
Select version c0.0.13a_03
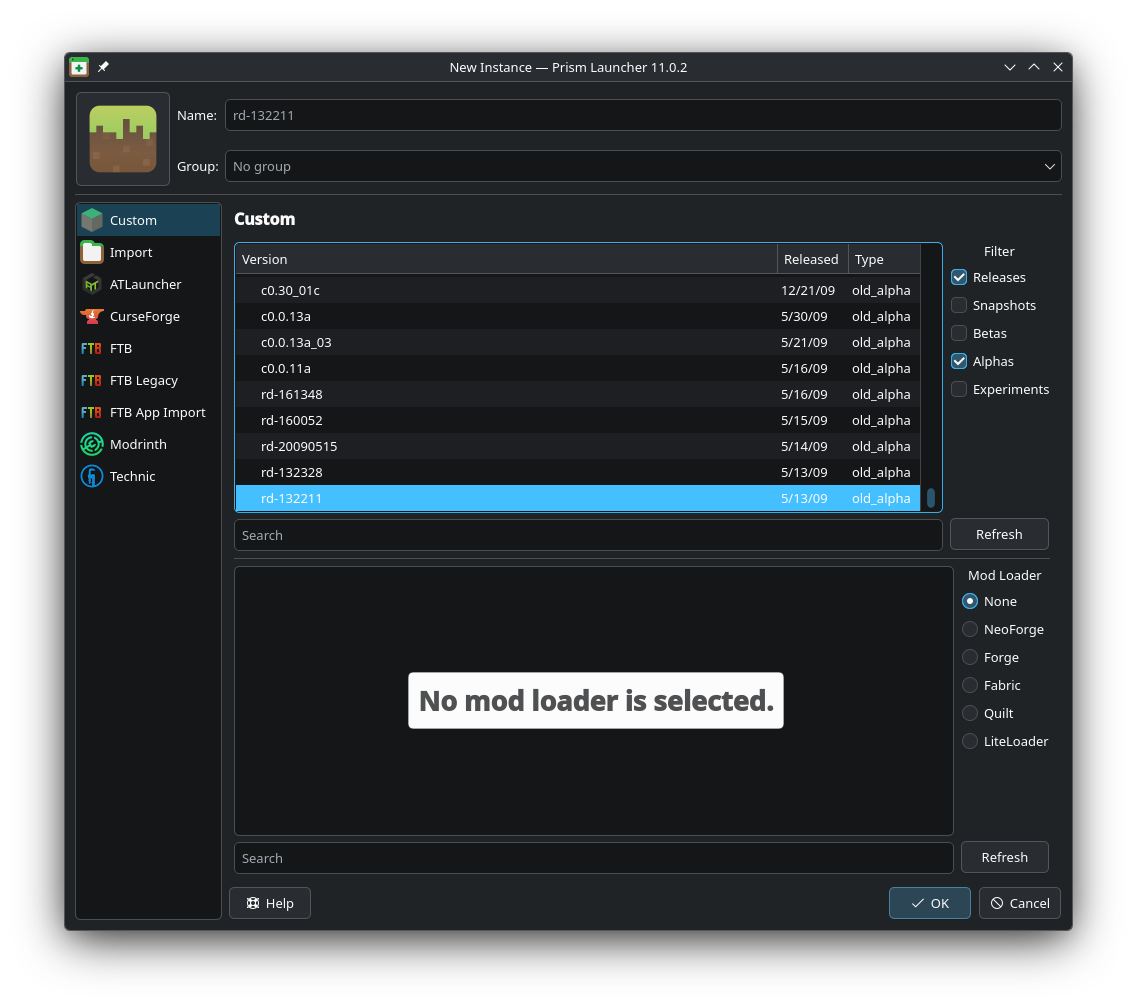coord(578,342)
